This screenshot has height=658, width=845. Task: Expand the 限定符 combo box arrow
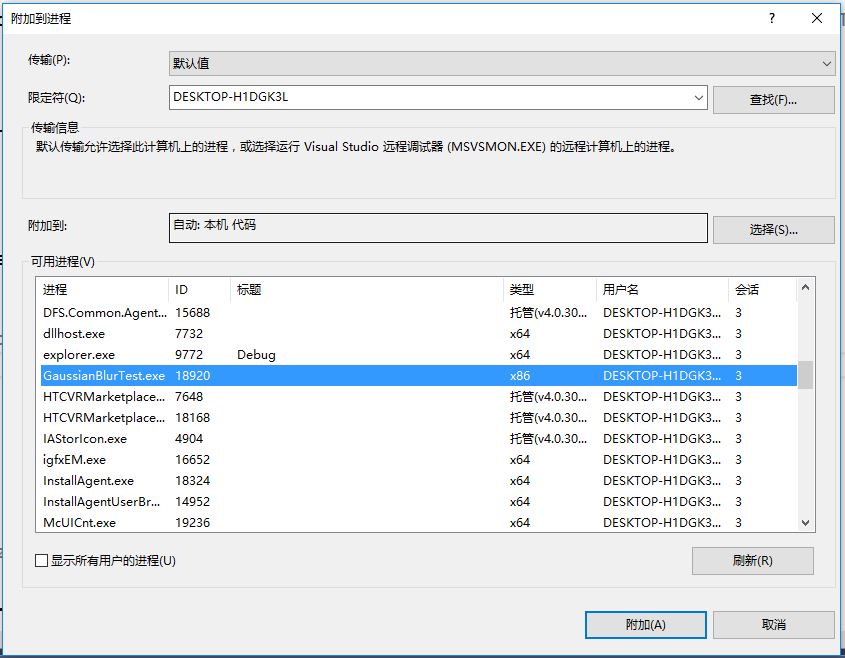click(698, 98)
